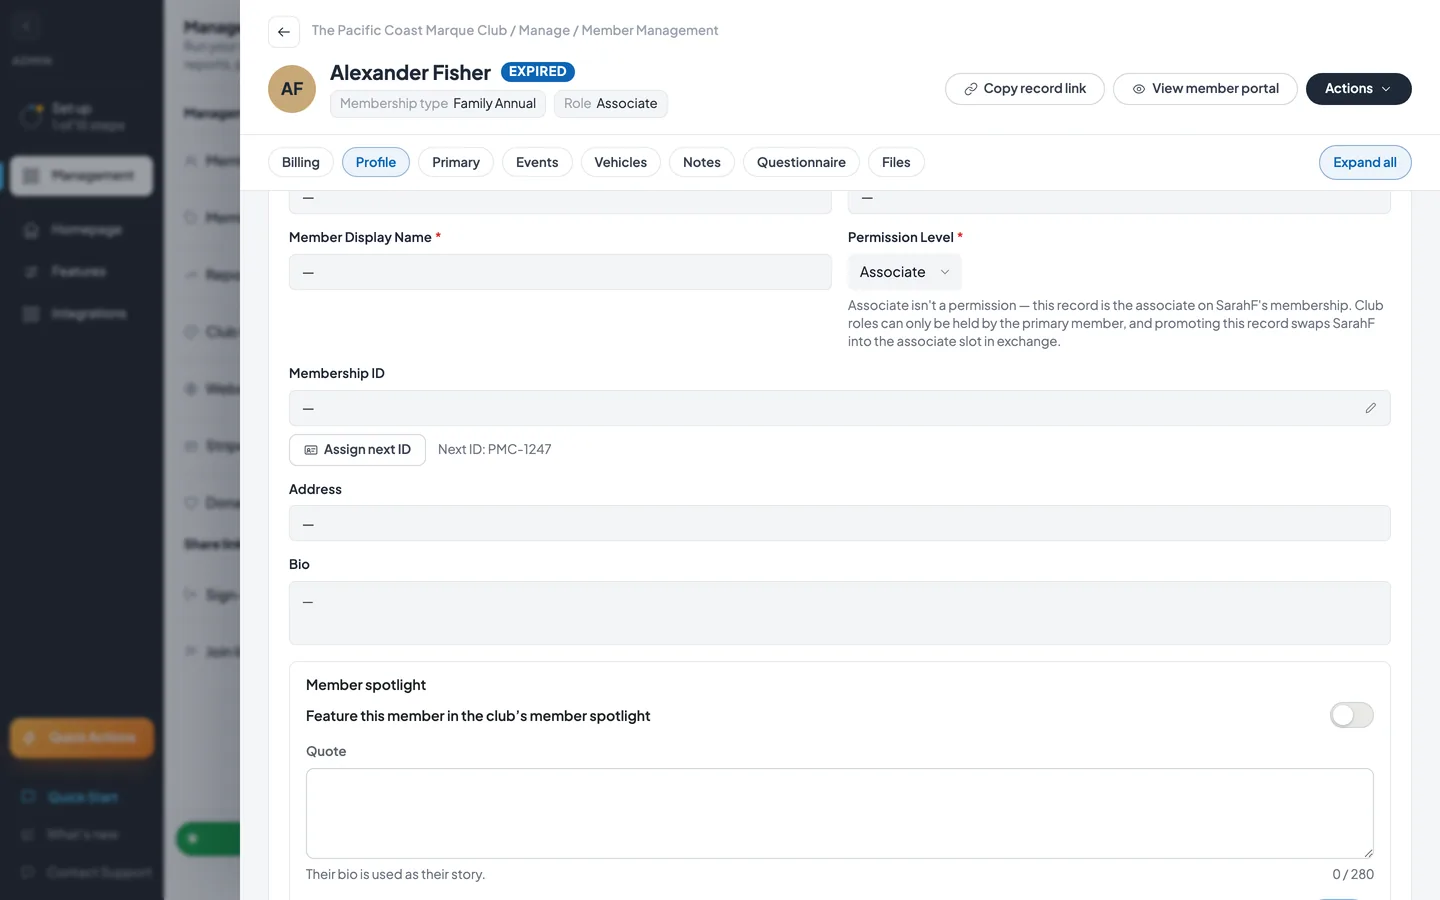
Task: Click the Member Display Name field
Action: click(560, 272)
